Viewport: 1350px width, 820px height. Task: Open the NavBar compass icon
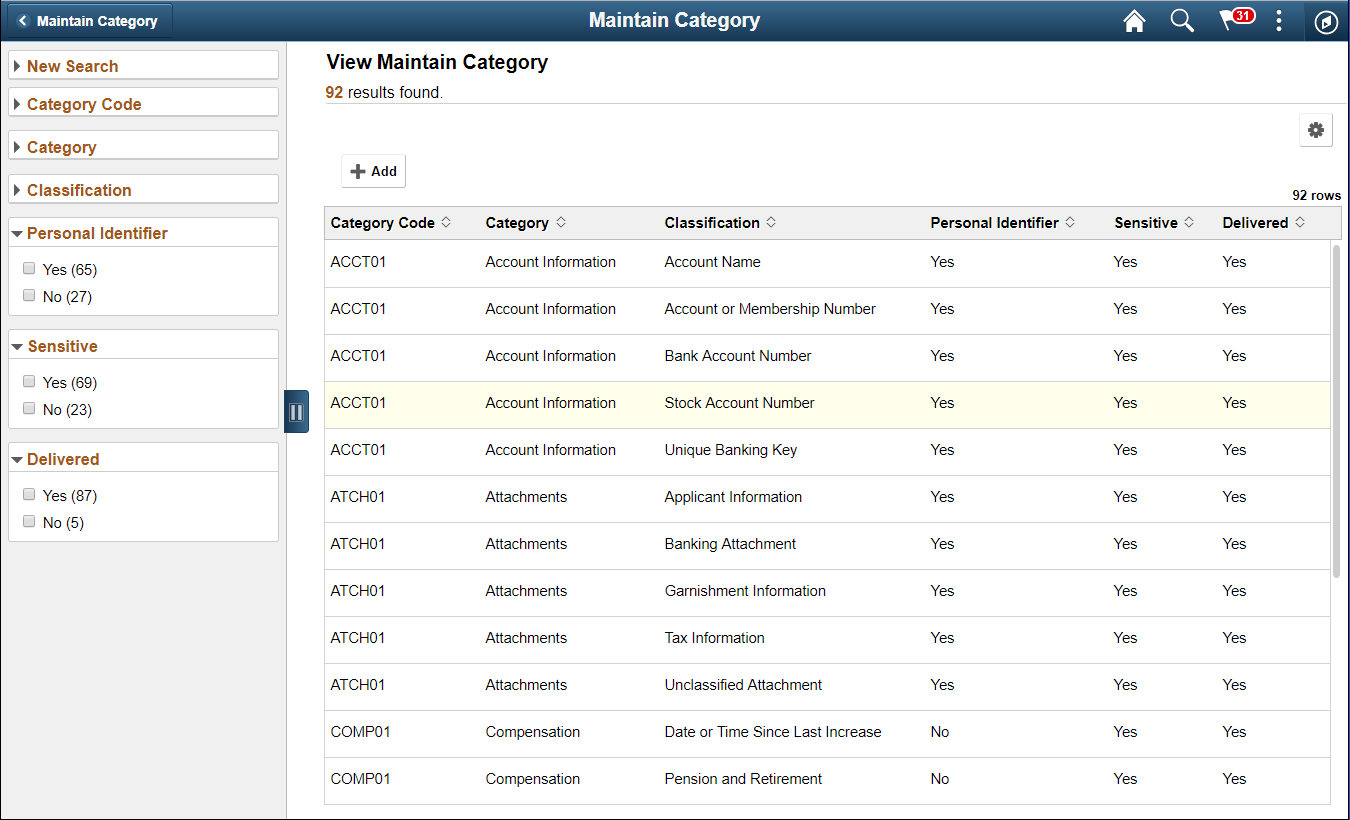1326,21
